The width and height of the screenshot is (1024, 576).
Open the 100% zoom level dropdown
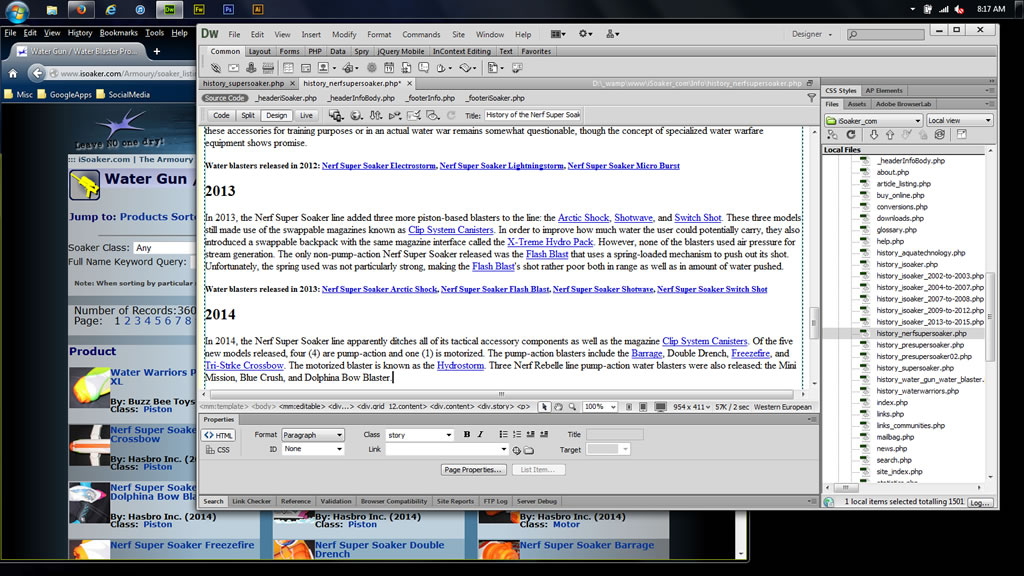pos(600,407)
